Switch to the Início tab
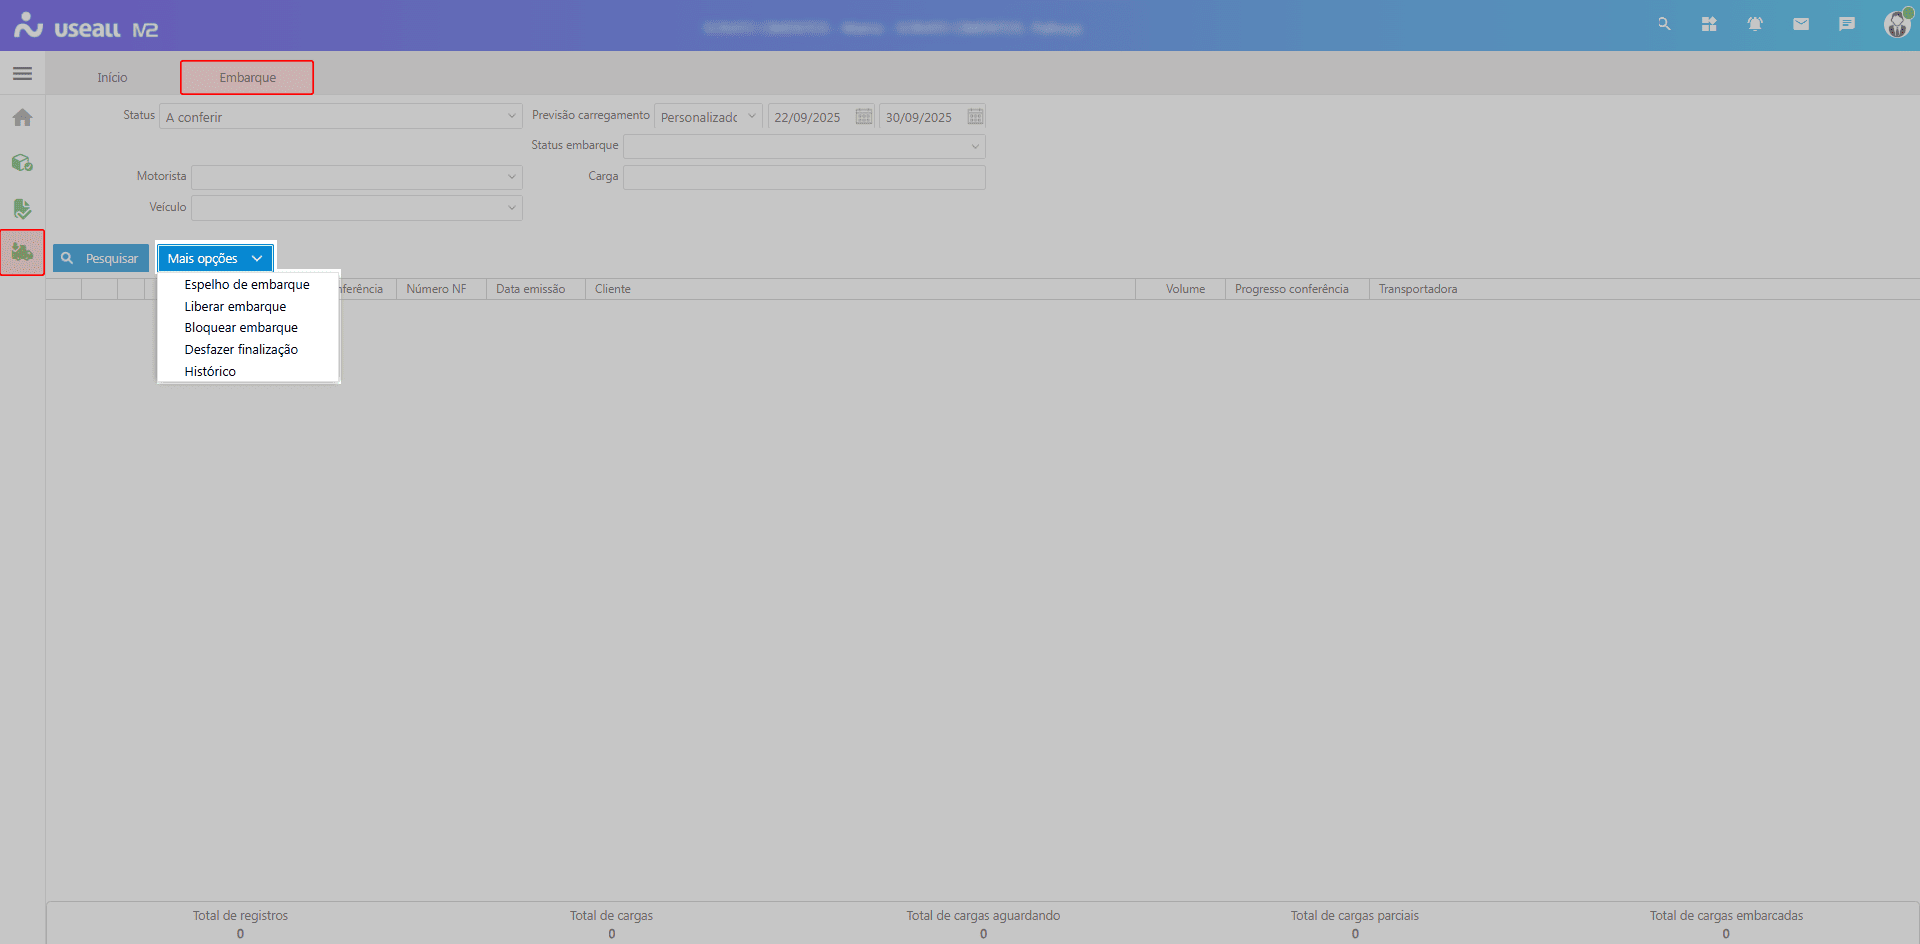 [x=112, y=78]
